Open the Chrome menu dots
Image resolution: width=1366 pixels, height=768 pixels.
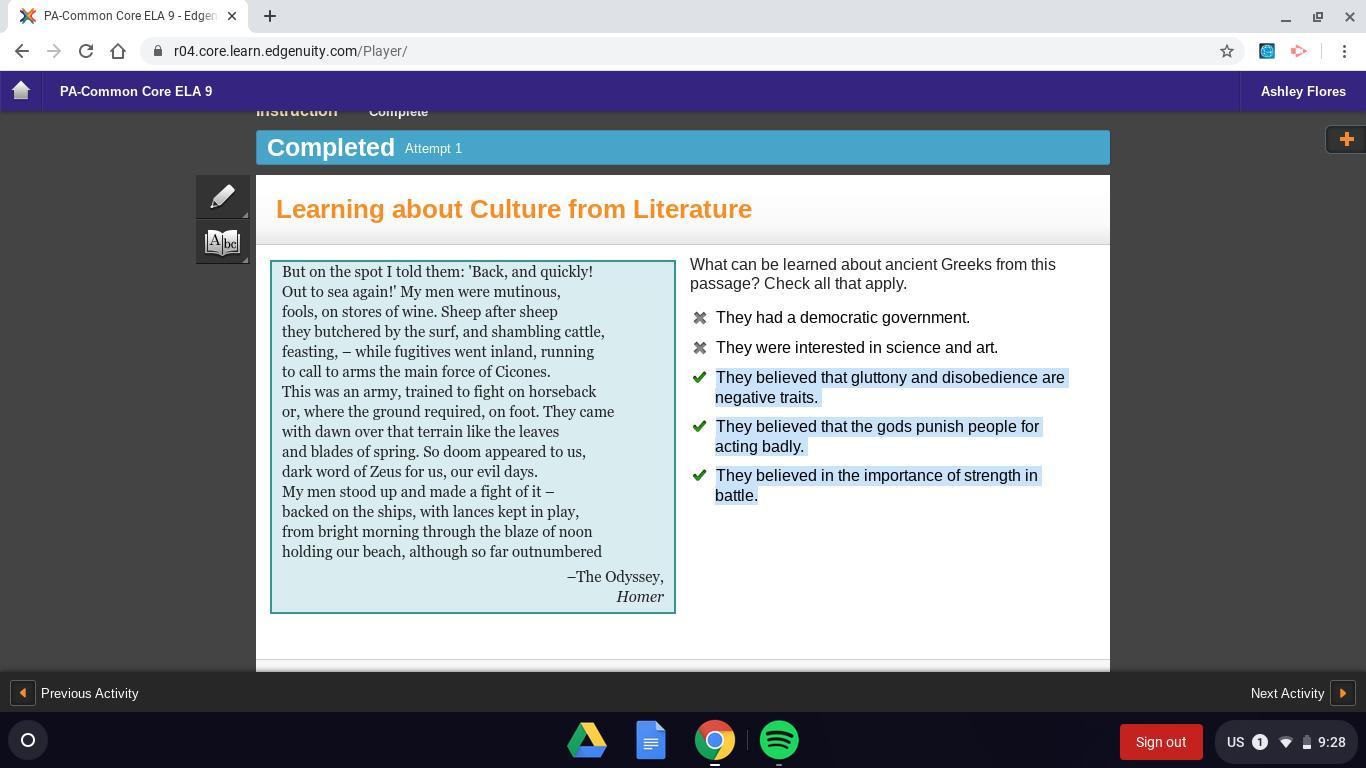(1344, 51)
